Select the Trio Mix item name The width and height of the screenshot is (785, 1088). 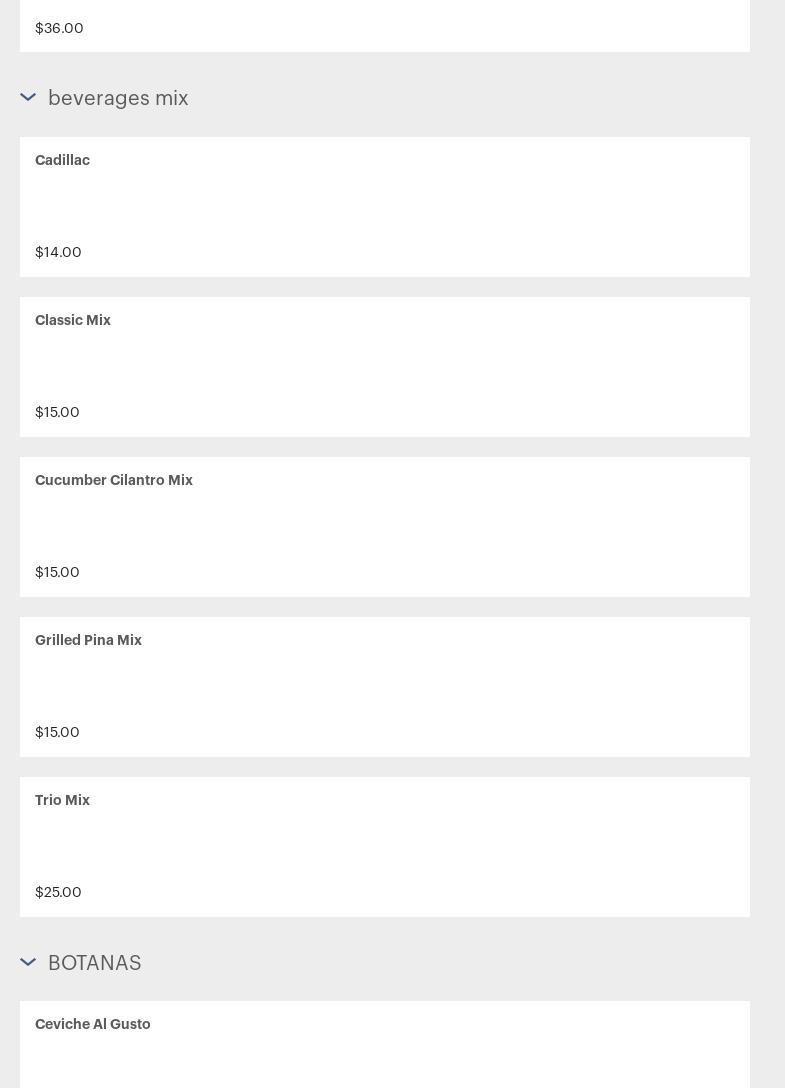[62, 800]
